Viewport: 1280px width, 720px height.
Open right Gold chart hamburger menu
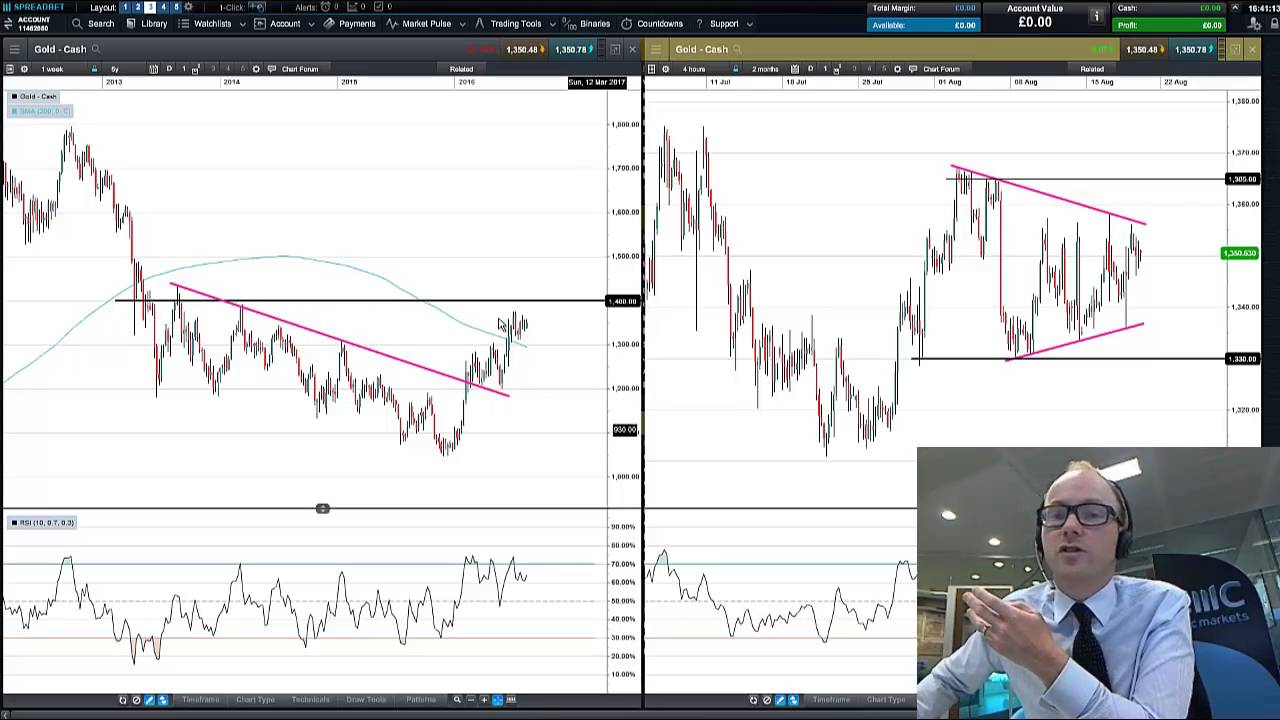click(x=655, y=49)
